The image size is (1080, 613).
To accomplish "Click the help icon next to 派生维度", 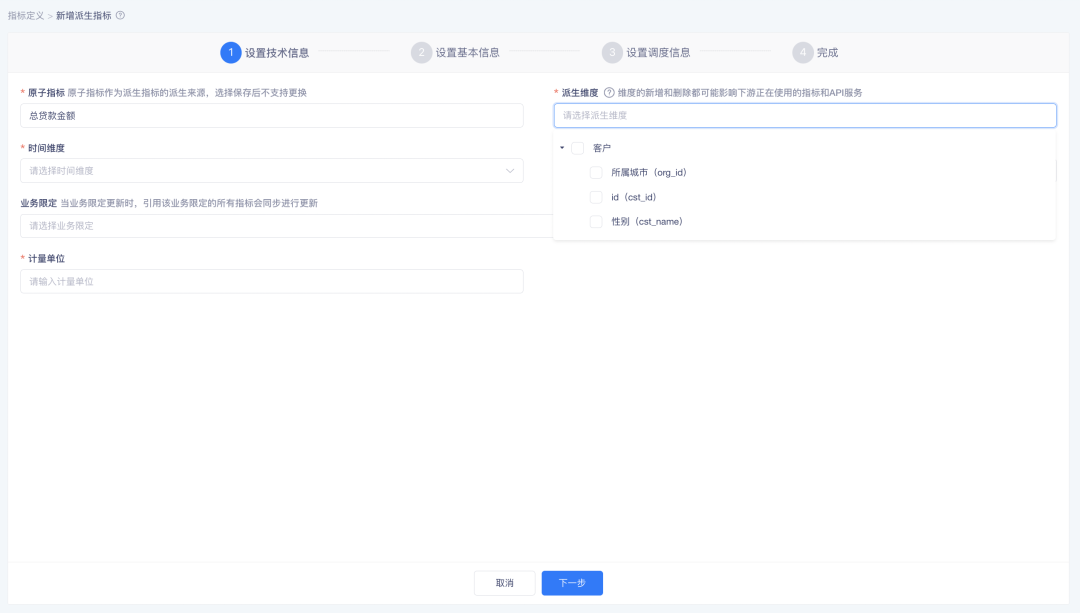I will coord(608,93).
